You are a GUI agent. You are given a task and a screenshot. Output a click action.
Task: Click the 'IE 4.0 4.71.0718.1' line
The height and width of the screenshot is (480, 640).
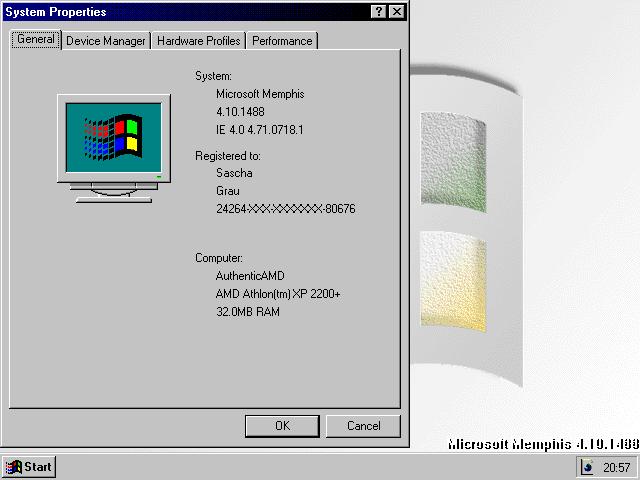pos(260,130)
